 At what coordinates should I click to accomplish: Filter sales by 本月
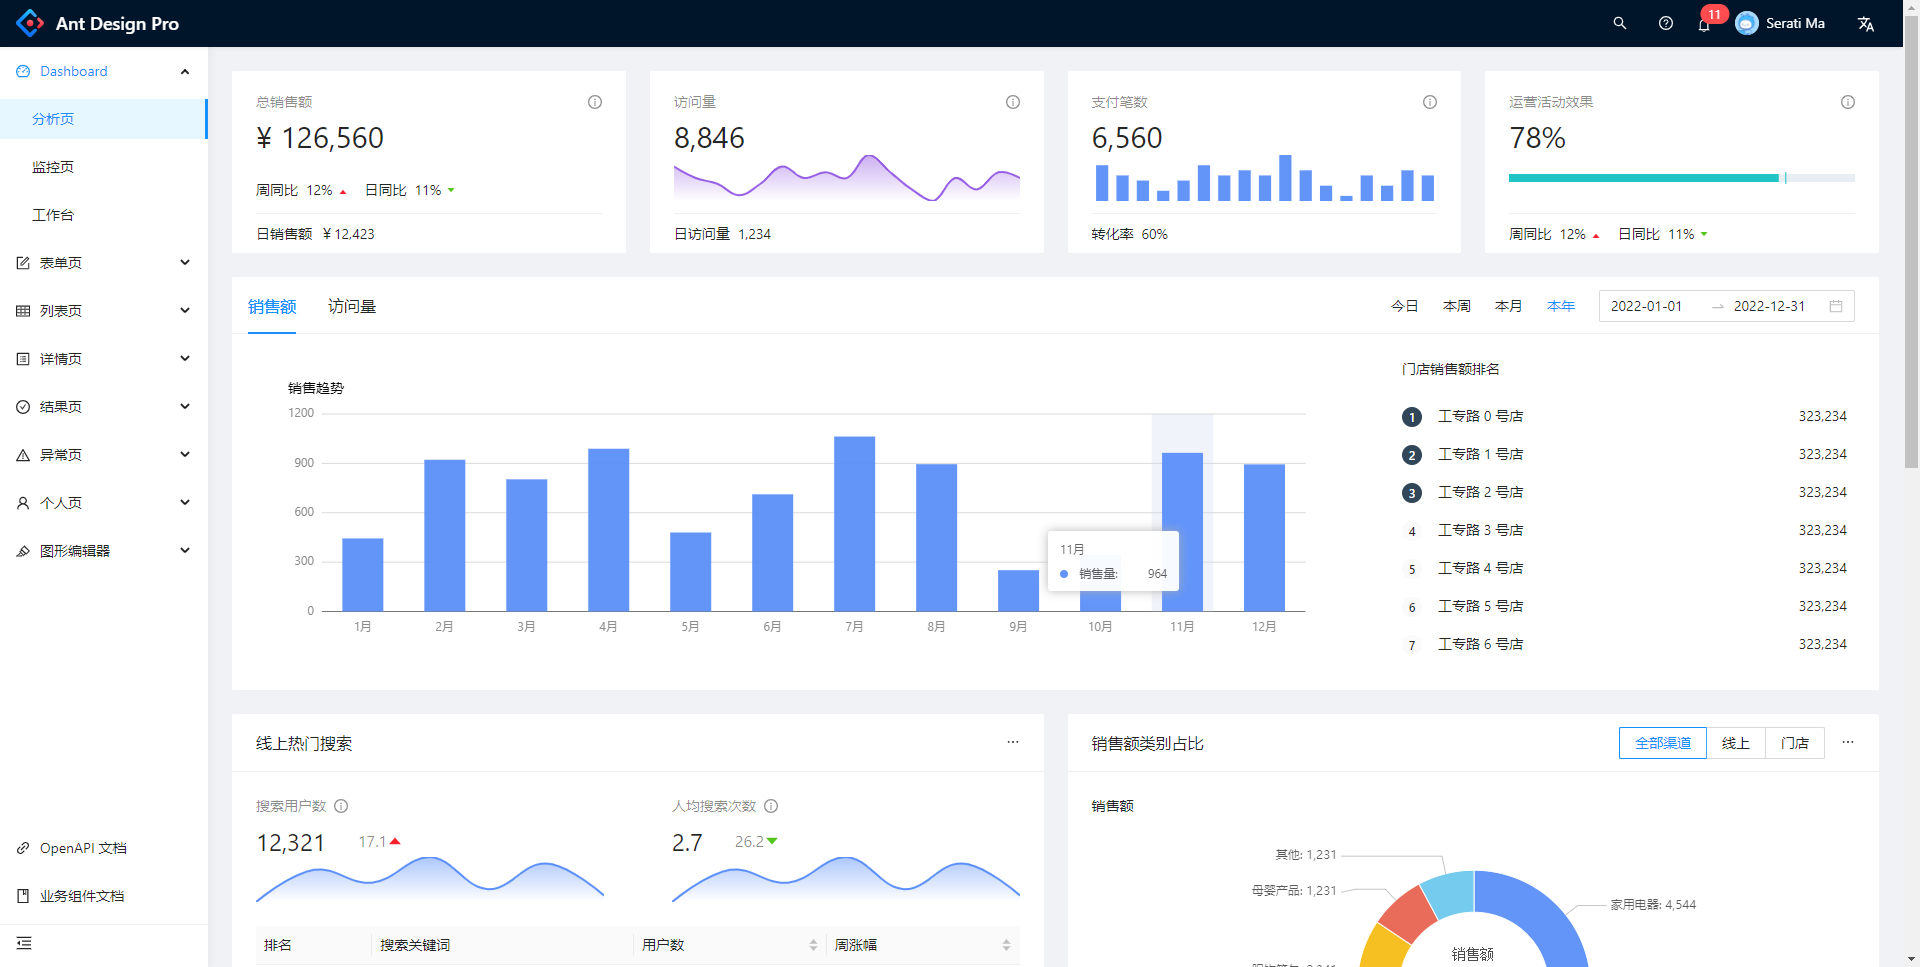tap(1509, 306)
